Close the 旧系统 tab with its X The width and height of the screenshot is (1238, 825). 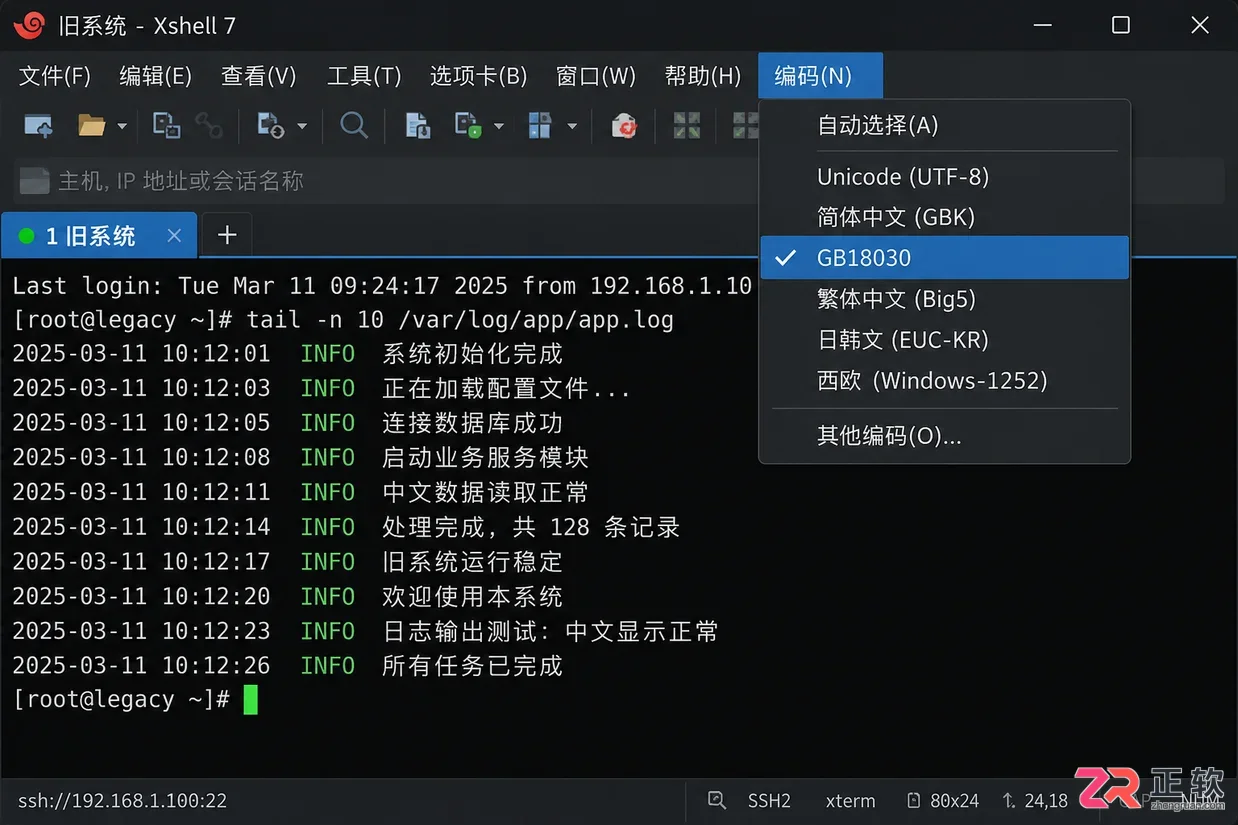coord(174,236)
